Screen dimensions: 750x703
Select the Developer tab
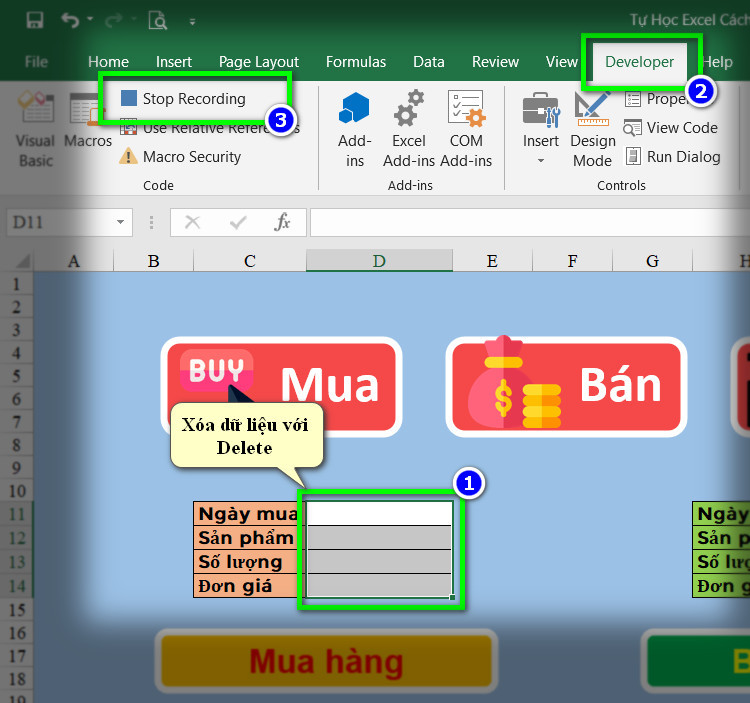coord(640,62)
